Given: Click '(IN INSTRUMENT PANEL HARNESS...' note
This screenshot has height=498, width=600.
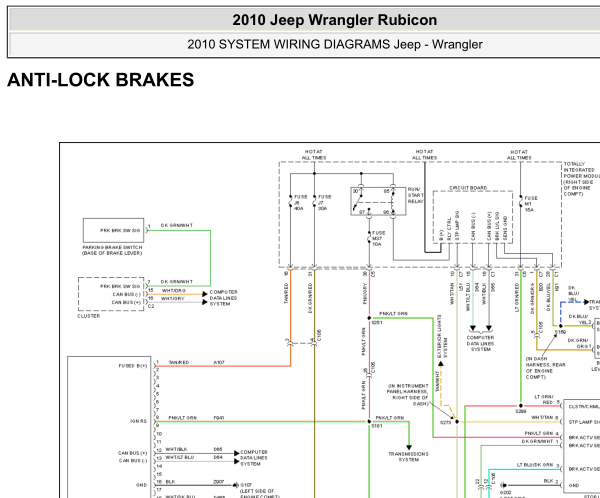Looking at the screenshot, I should [x=408, y=395].
